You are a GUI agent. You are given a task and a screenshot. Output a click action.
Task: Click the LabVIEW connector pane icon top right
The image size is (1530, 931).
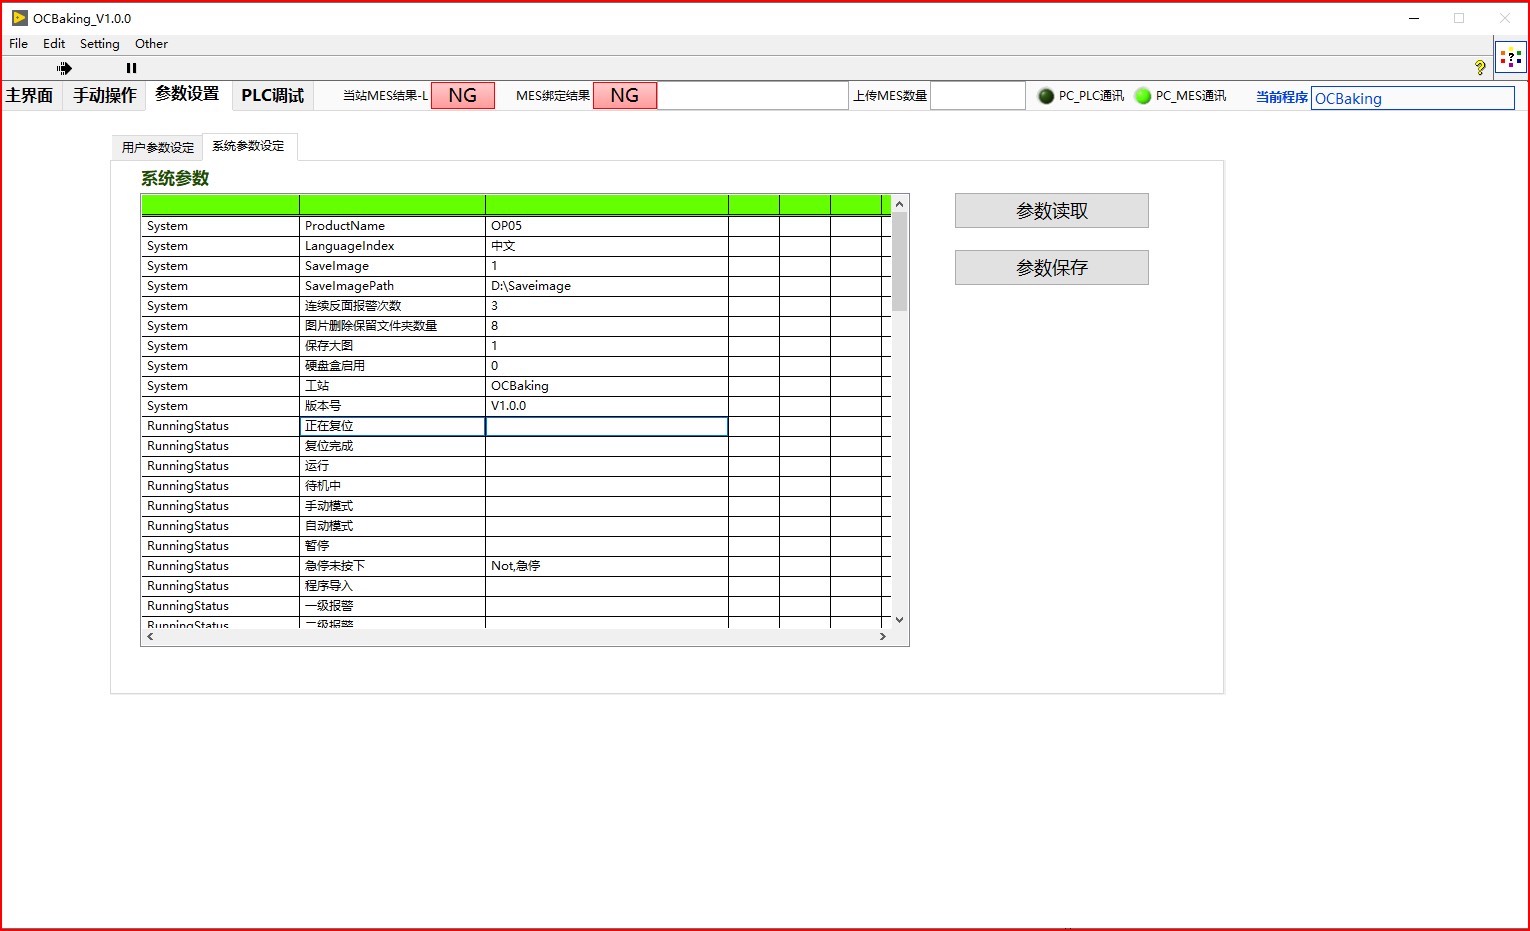tap(1510, 59)
